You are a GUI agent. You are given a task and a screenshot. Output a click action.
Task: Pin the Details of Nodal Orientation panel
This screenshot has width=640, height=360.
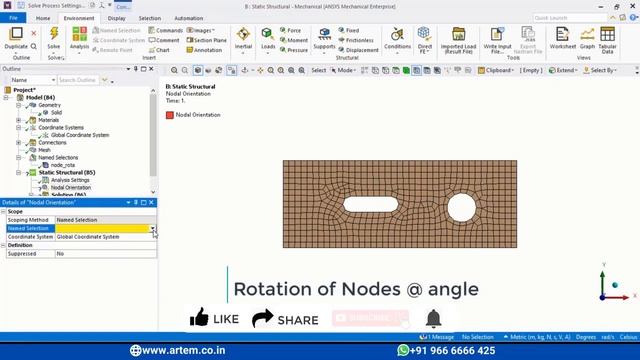click(x=136, y=202)
